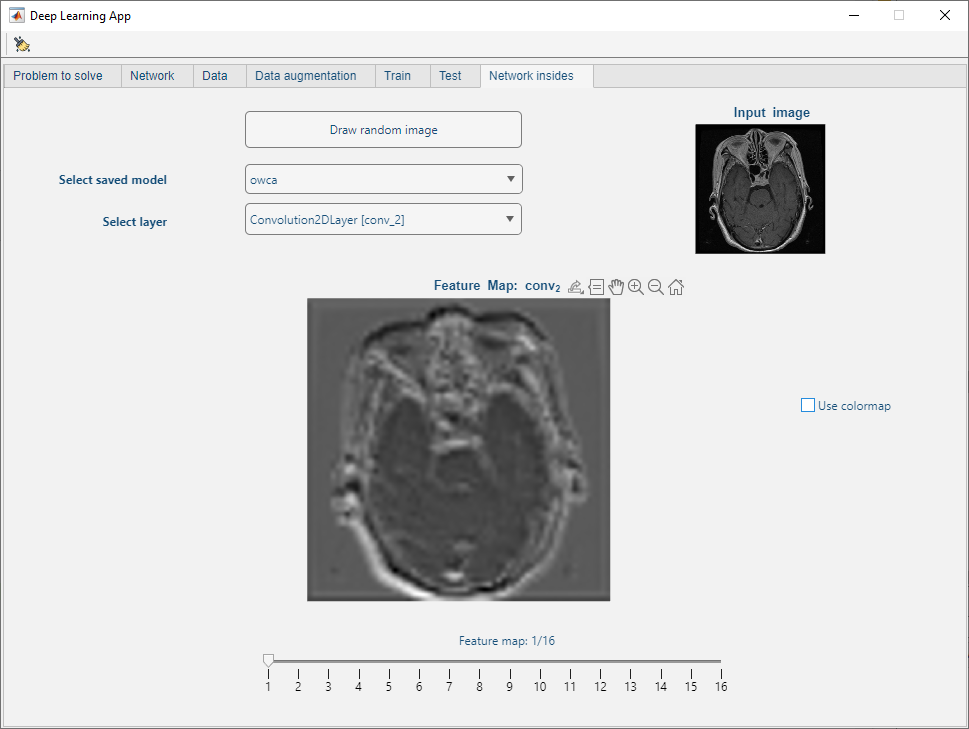Activate the zoom in magnifier
969x729 pixels.
636,287
